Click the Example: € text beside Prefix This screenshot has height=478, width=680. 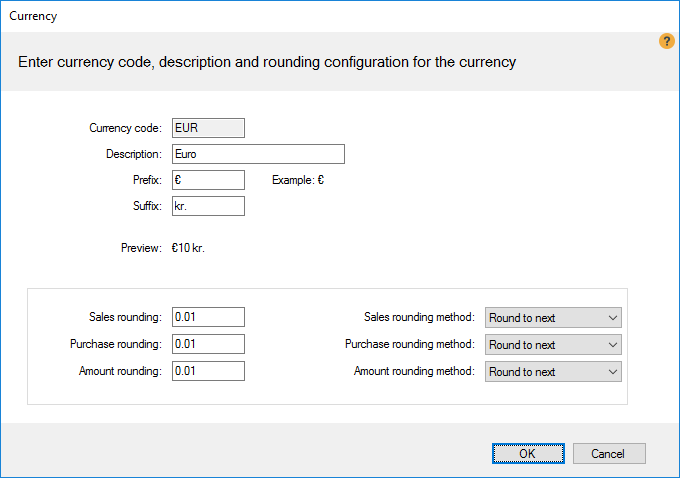[x=298, y=181]
